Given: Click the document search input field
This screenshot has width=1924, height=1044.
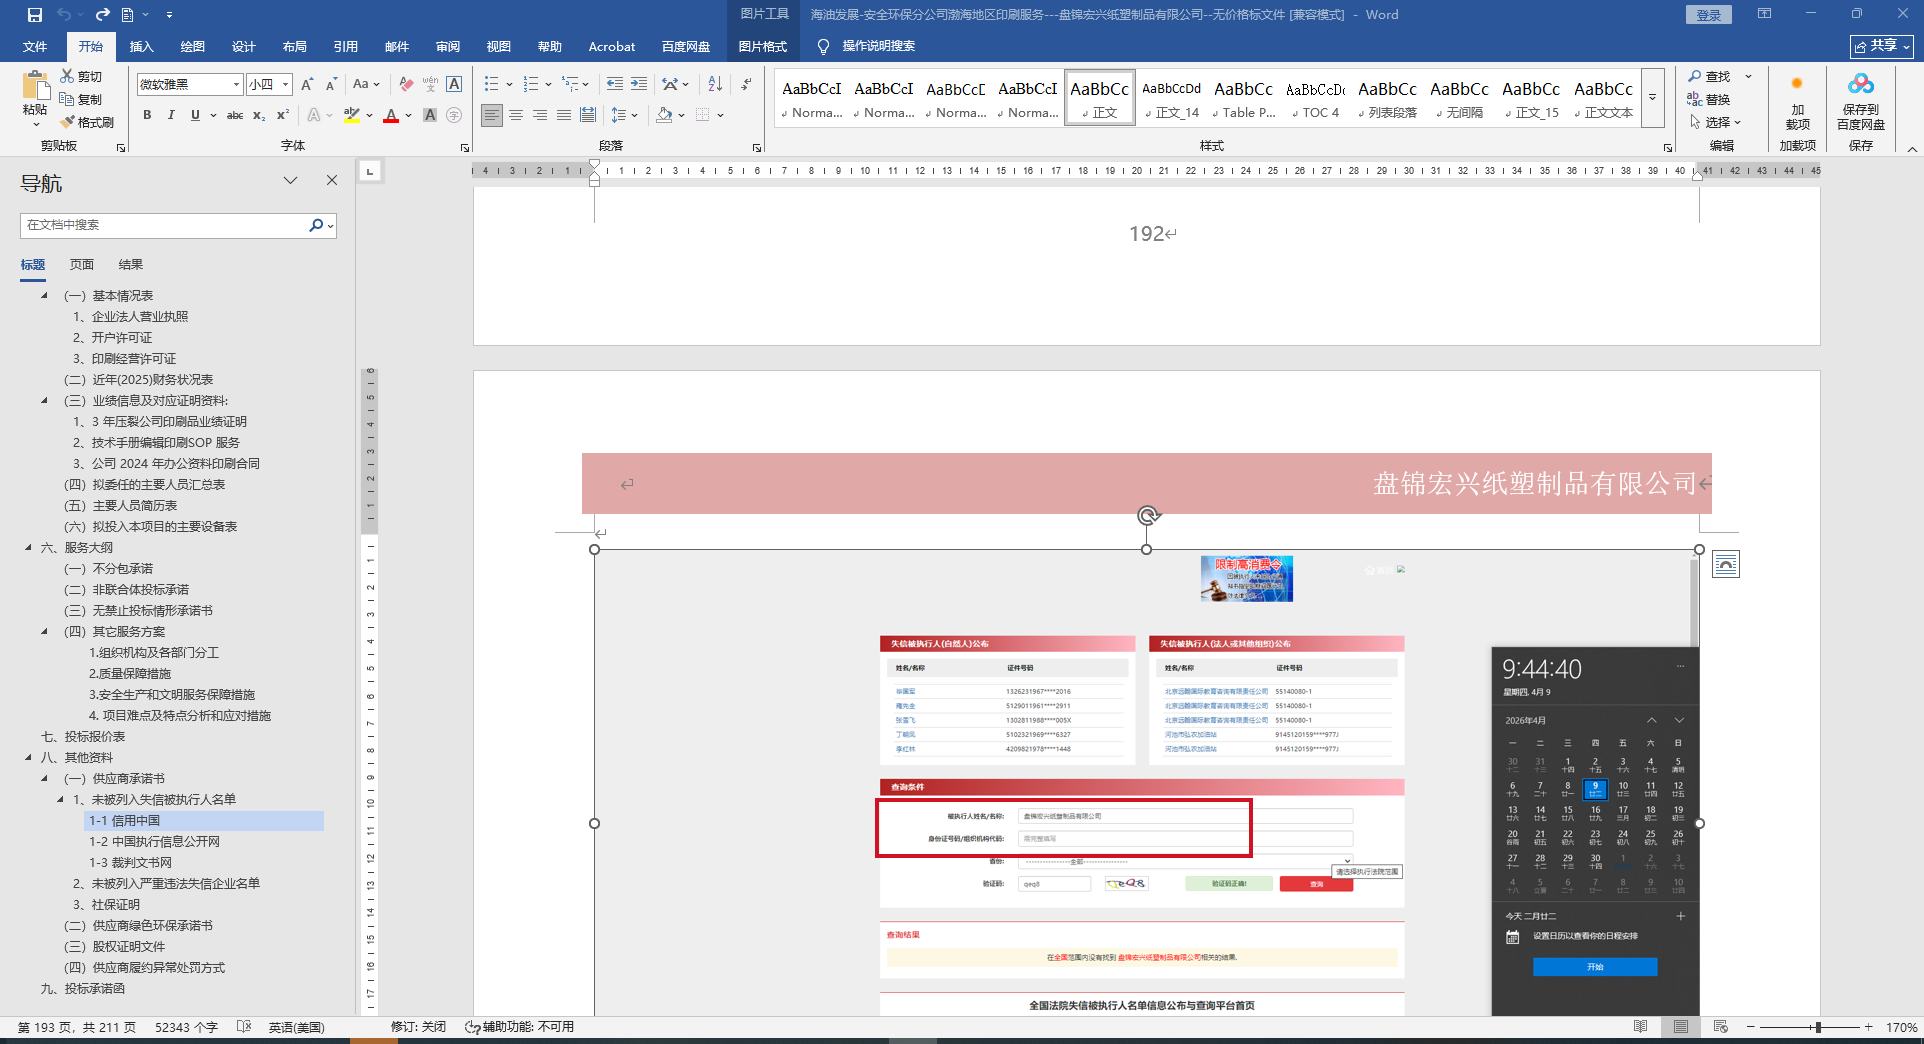Looking at the screenshot, I should click(x=165, y=225).
